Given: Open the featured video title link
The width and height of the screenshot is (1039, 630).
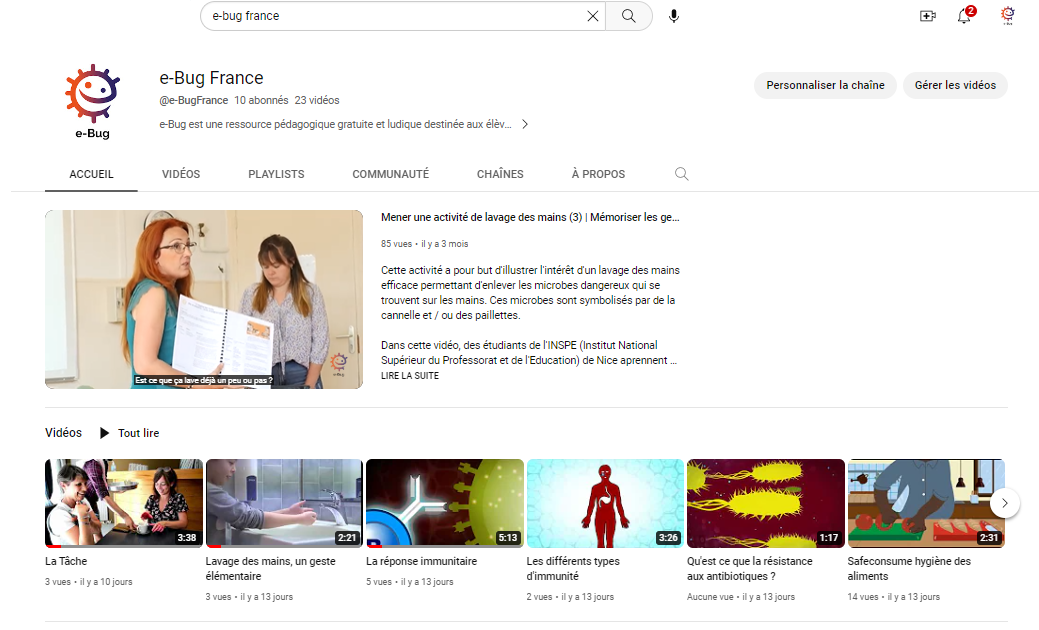Looking at the screenshot, I should click(530, 217).
